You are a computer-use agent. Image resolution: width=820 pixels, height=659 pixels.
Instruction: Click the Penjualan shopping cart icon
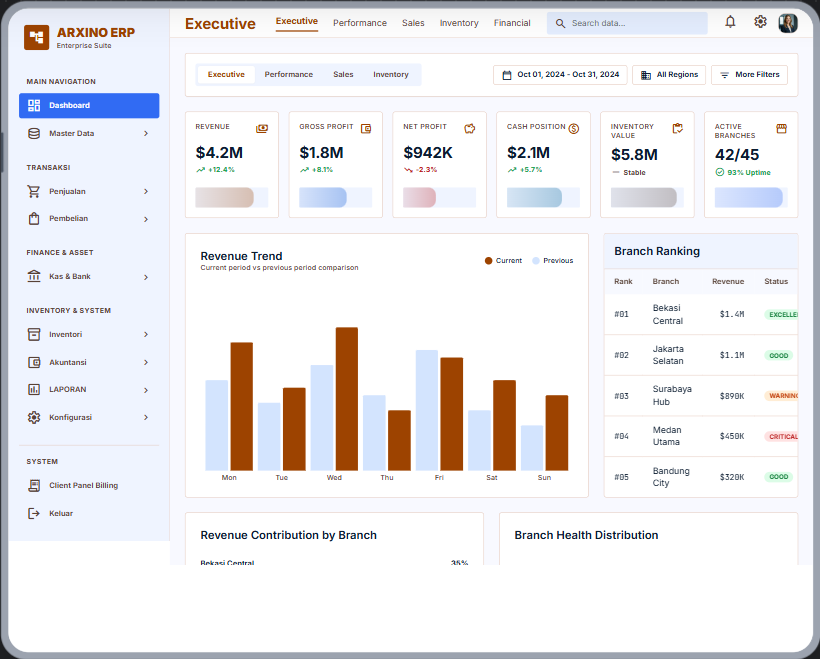pyautogui.click(x=34, y=191)
